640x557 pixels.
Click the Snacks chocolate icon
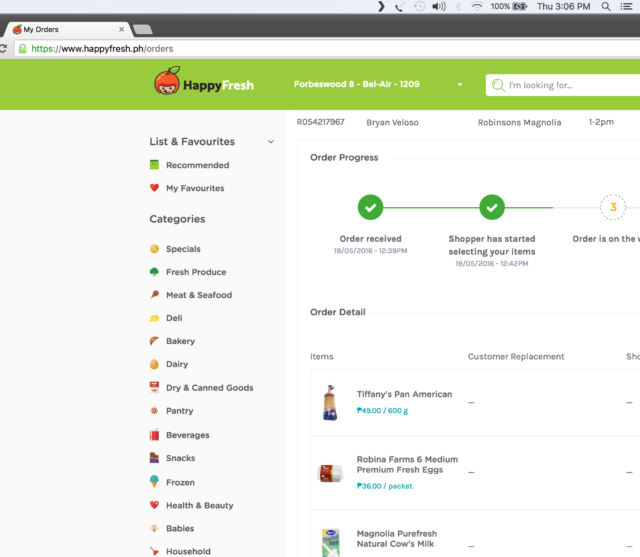(x=154, y=458)
